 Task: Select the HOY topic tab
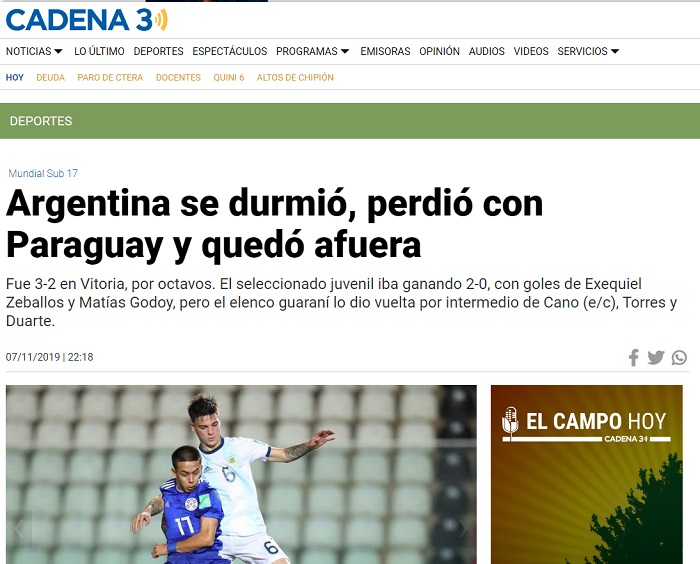15,77
